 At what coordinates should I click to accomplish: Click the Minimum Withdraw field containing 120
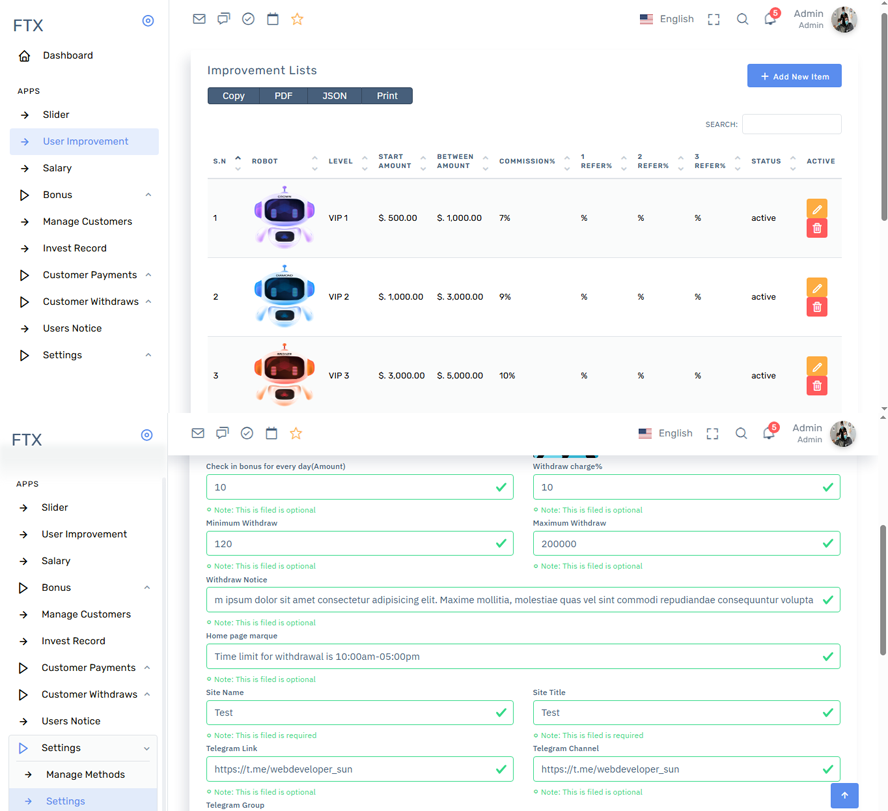click(x=350, y=544)
